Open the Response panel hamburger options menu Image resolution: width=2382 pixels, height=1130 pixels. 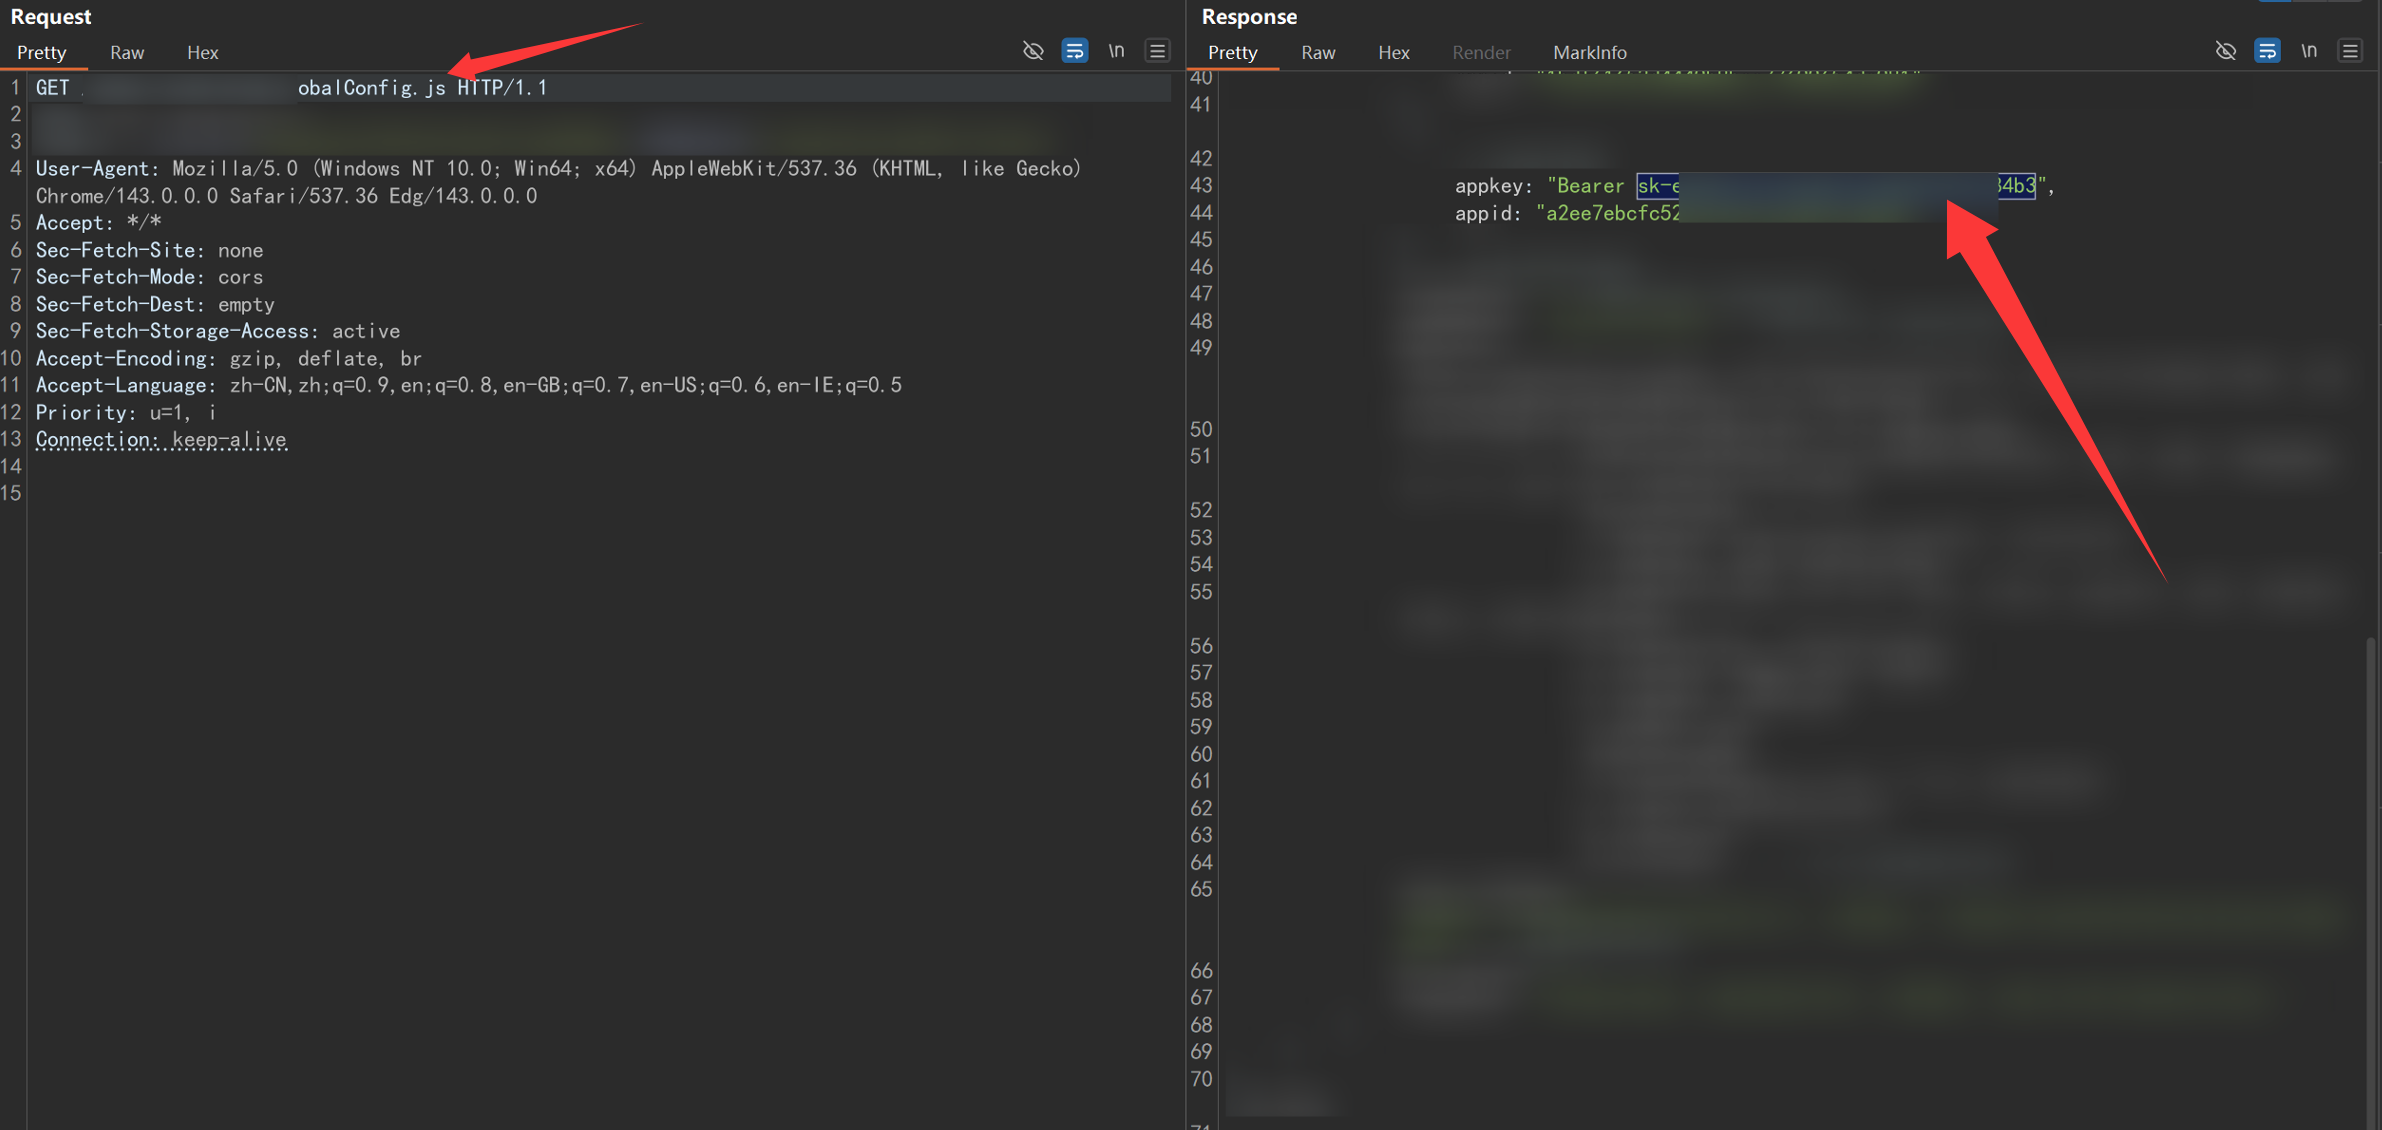[x=2350, y=50]
